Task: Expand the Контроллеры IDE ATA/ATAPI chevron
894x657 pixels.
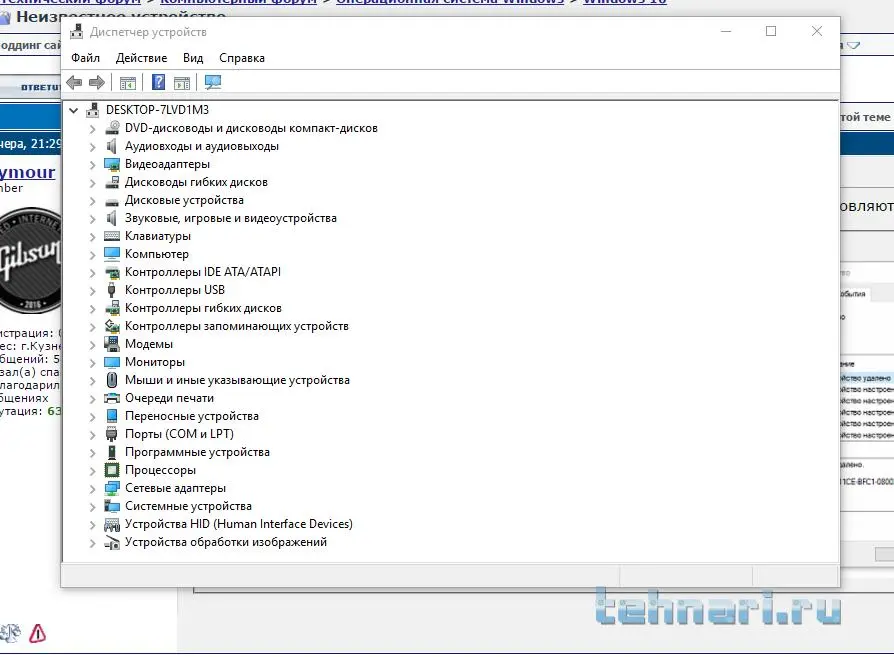Action: 92,273
